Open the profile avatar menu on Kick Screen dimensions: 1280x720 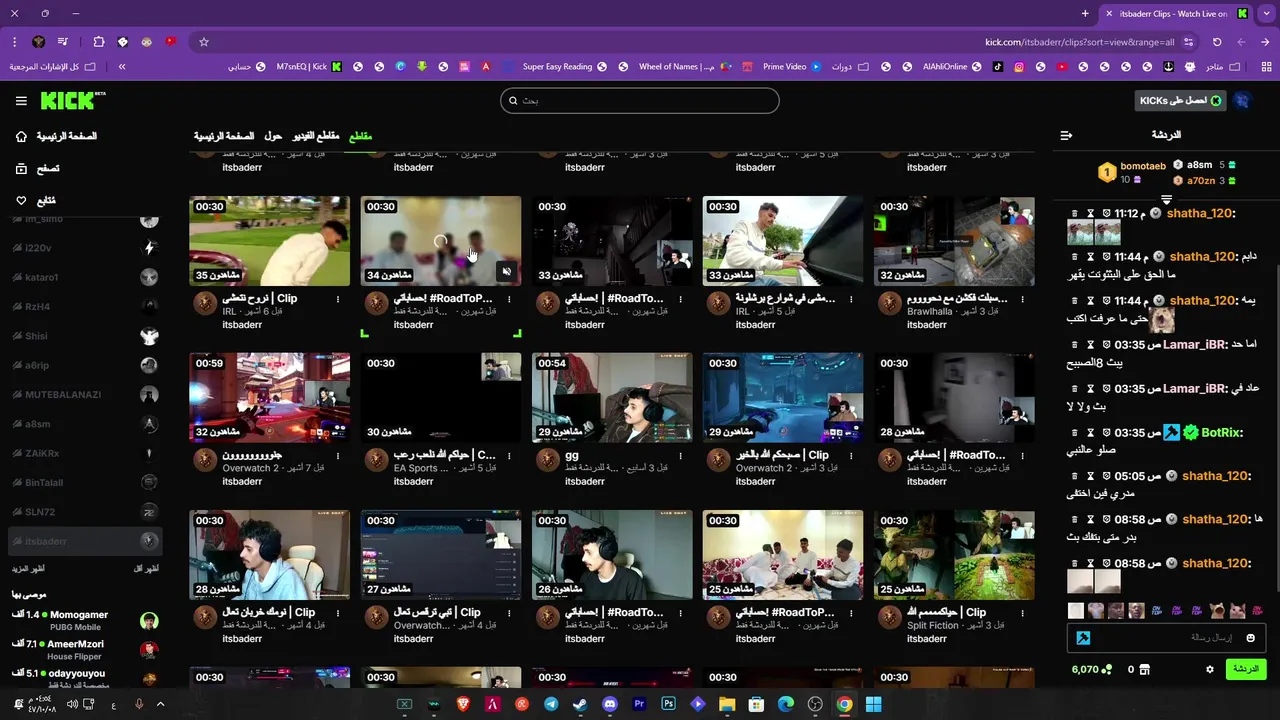(1242, 101)
